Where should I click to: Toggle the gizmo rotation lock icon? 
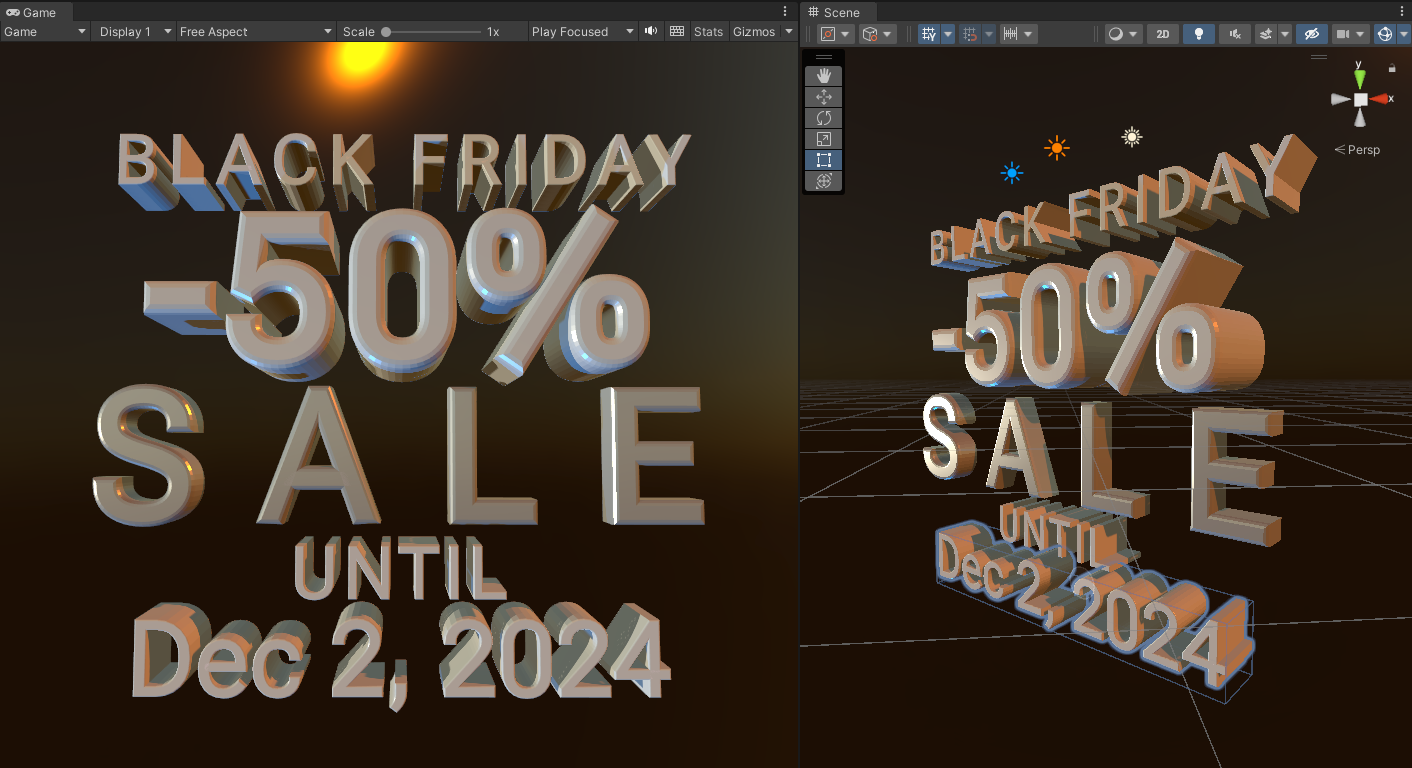tap(1392, 68)
